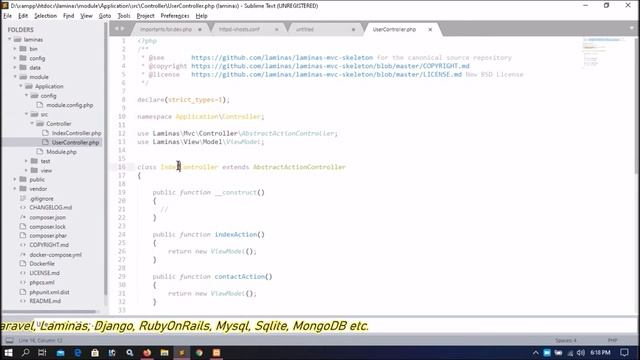Open Module.php in the sidebar

pos(61,152)
